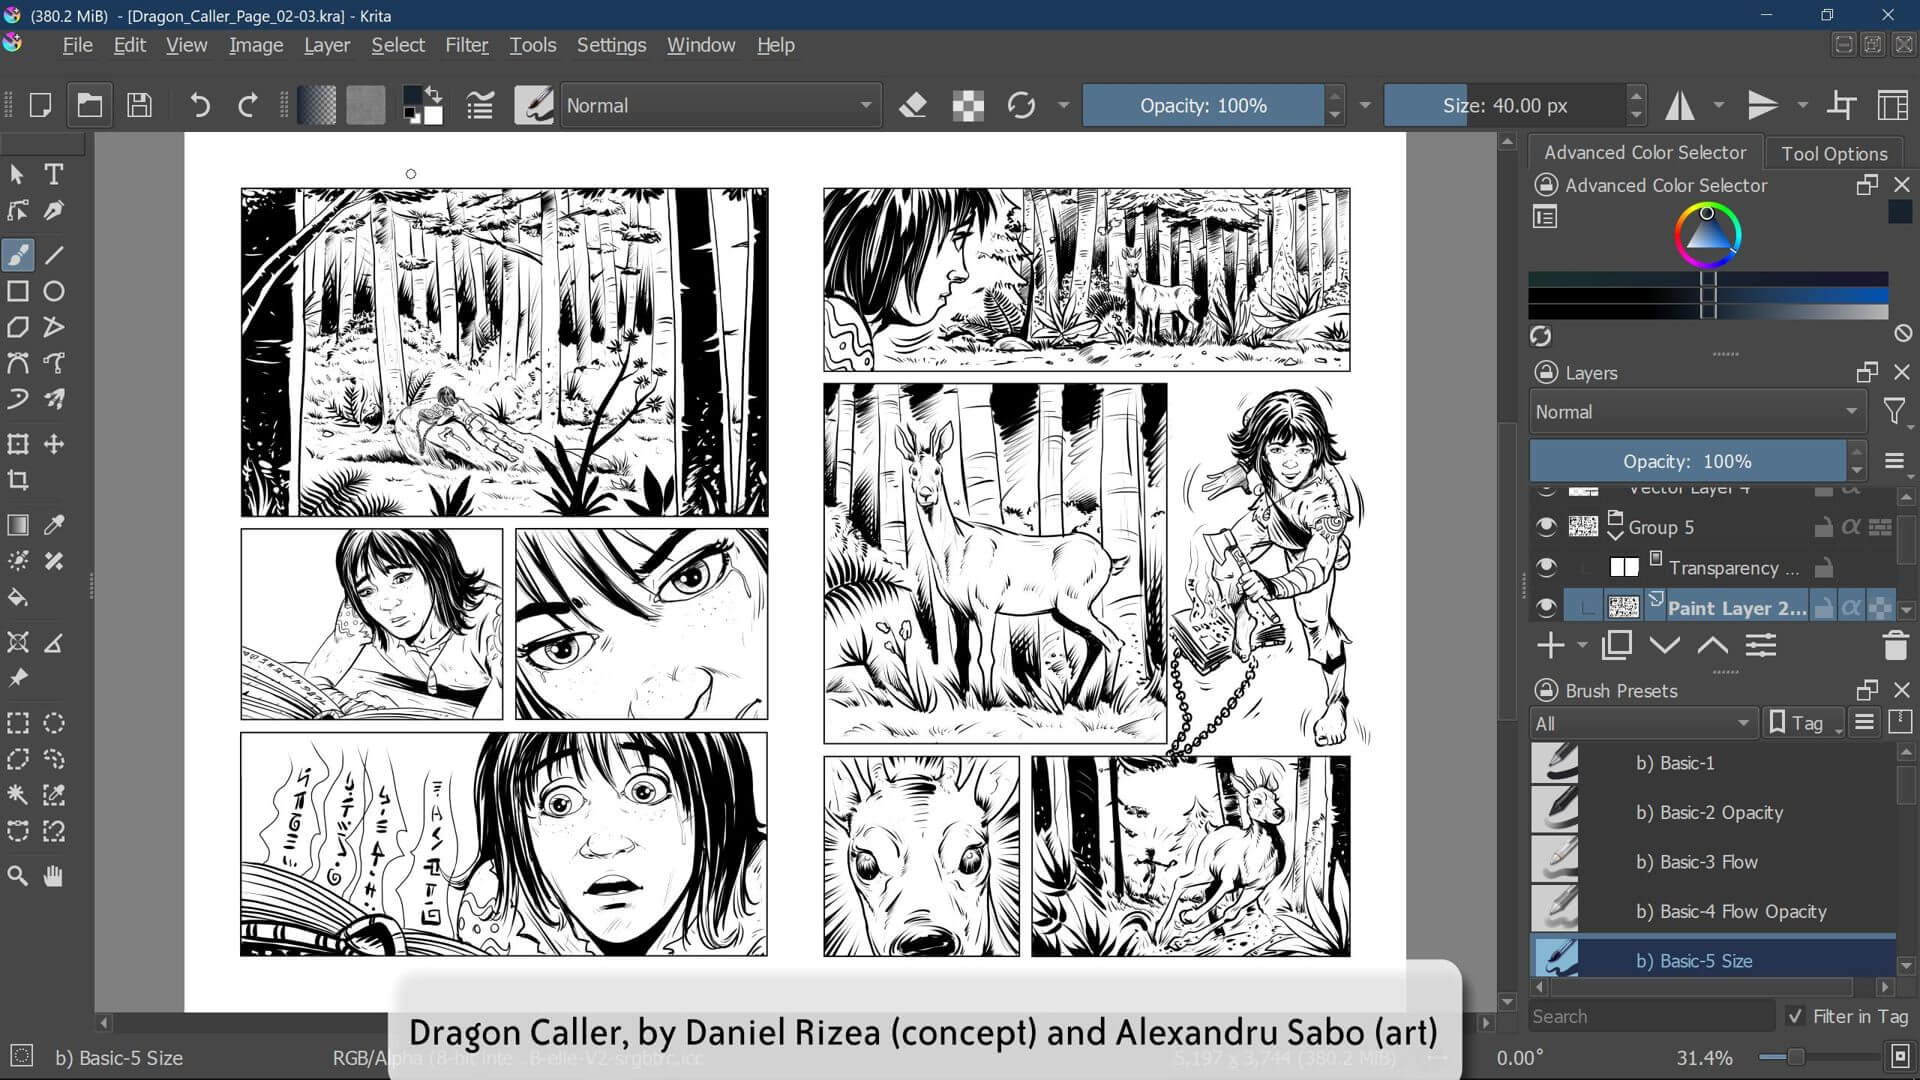Hide Paint Layer 2

click(x=1545, y=606)
